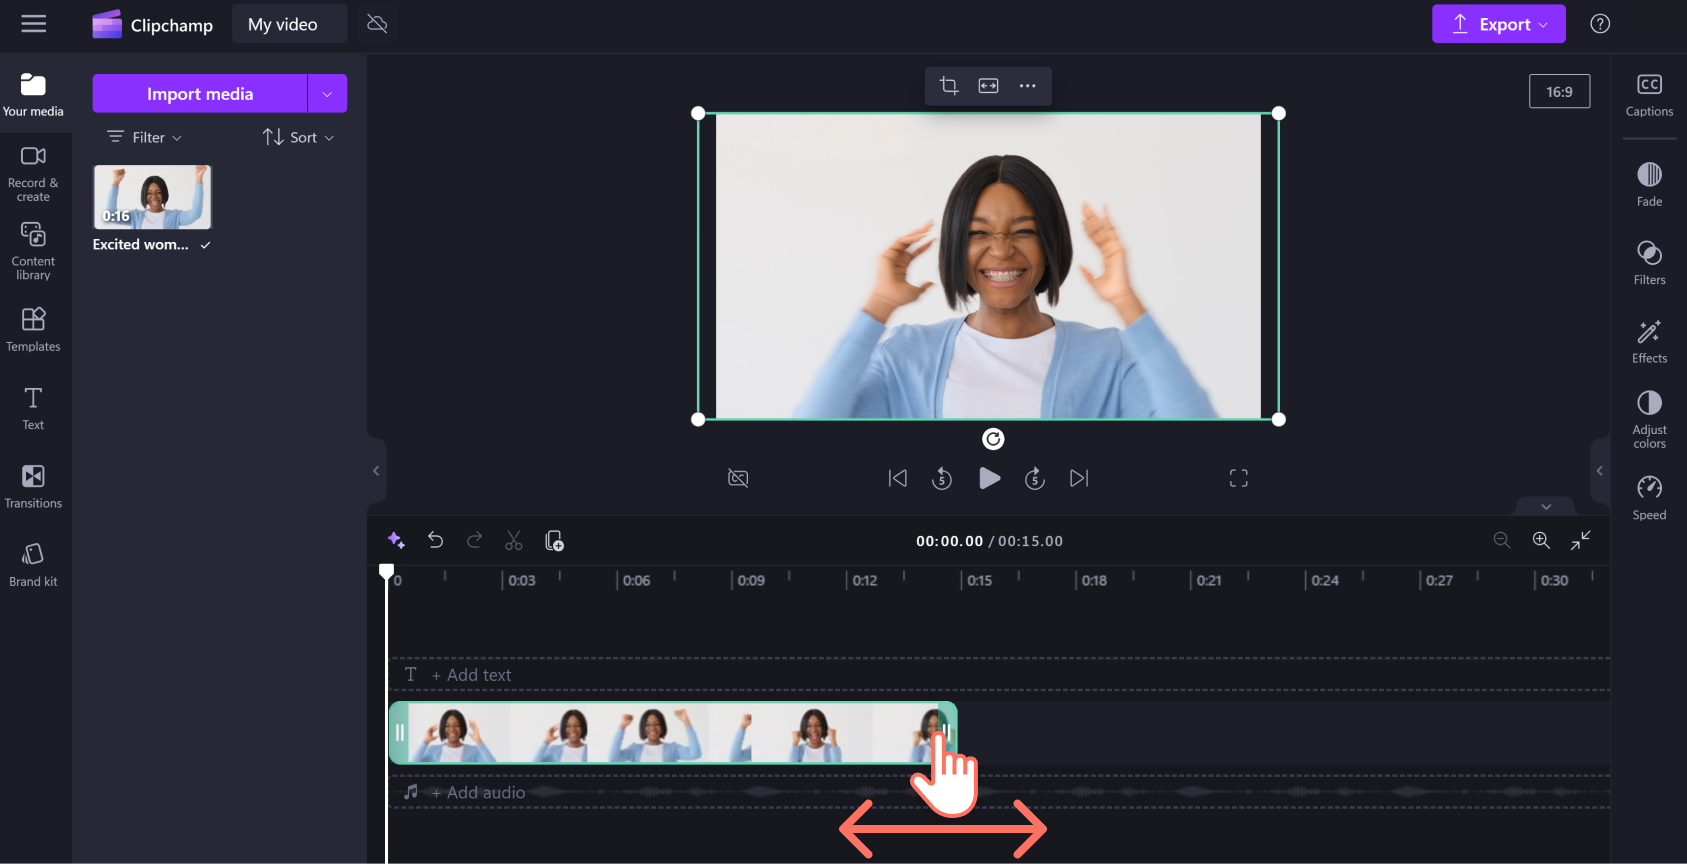1687x864 pixels.
Task: Zoom out the timeline
Action: 1502,540
